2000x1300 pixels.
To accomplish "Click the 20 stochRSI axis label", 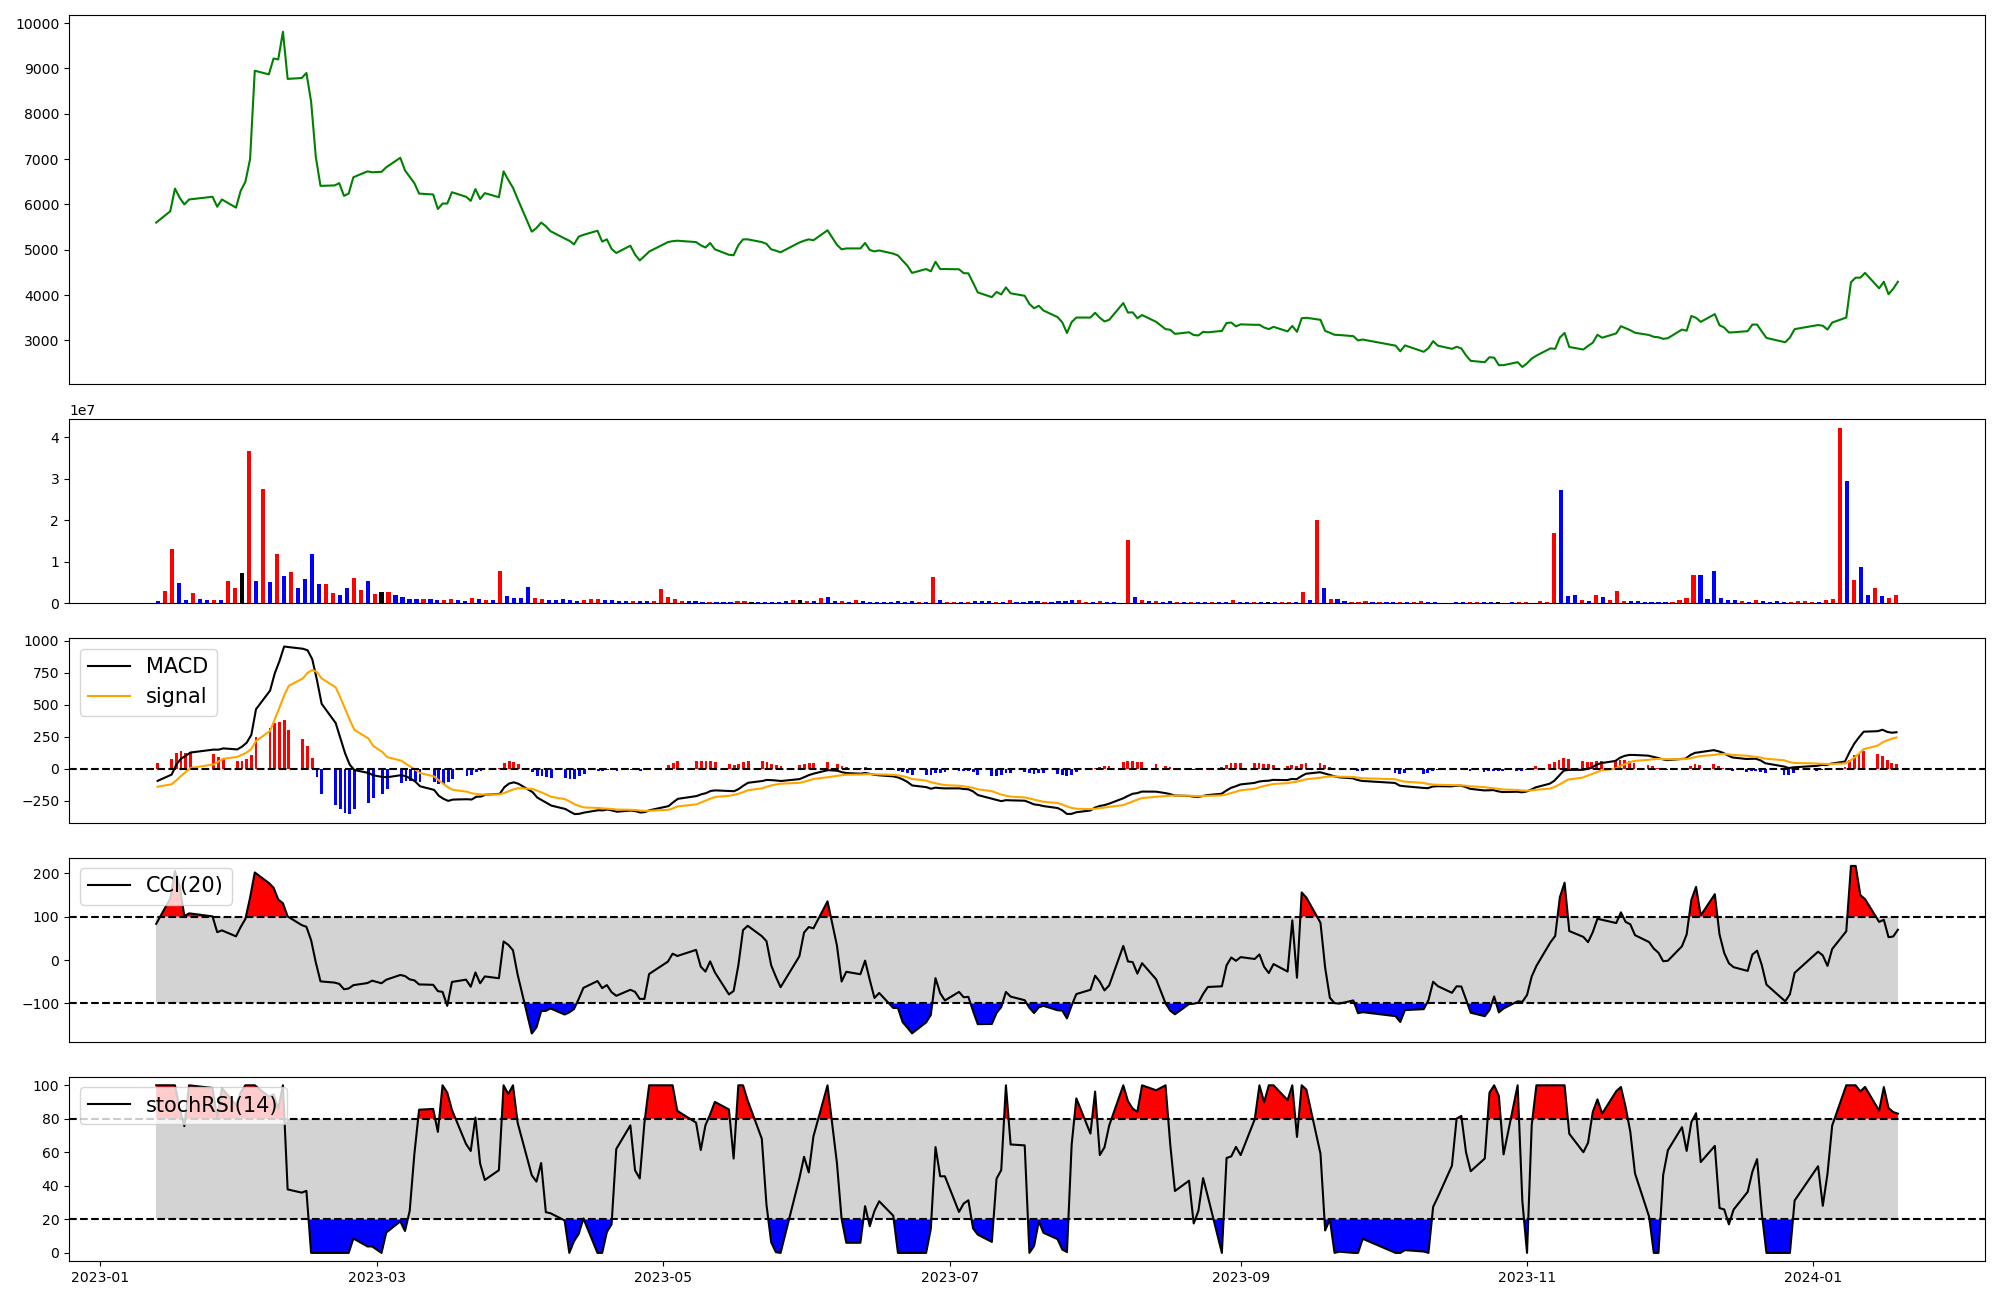I will tap(50, 1220).
